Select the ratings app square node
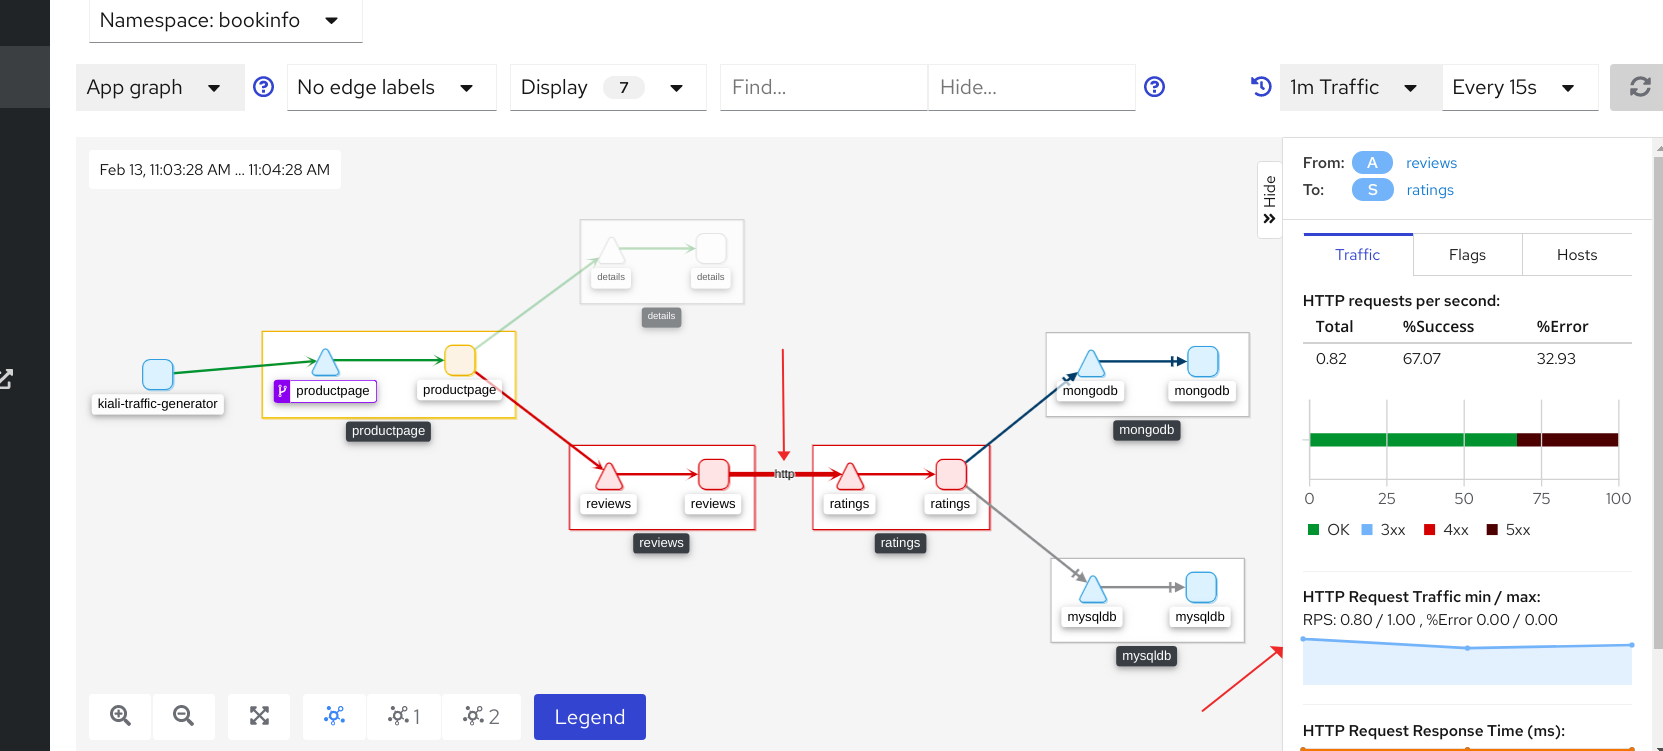Image resolution: width=1663 pixels, height=751 pixels. point(951,474)
